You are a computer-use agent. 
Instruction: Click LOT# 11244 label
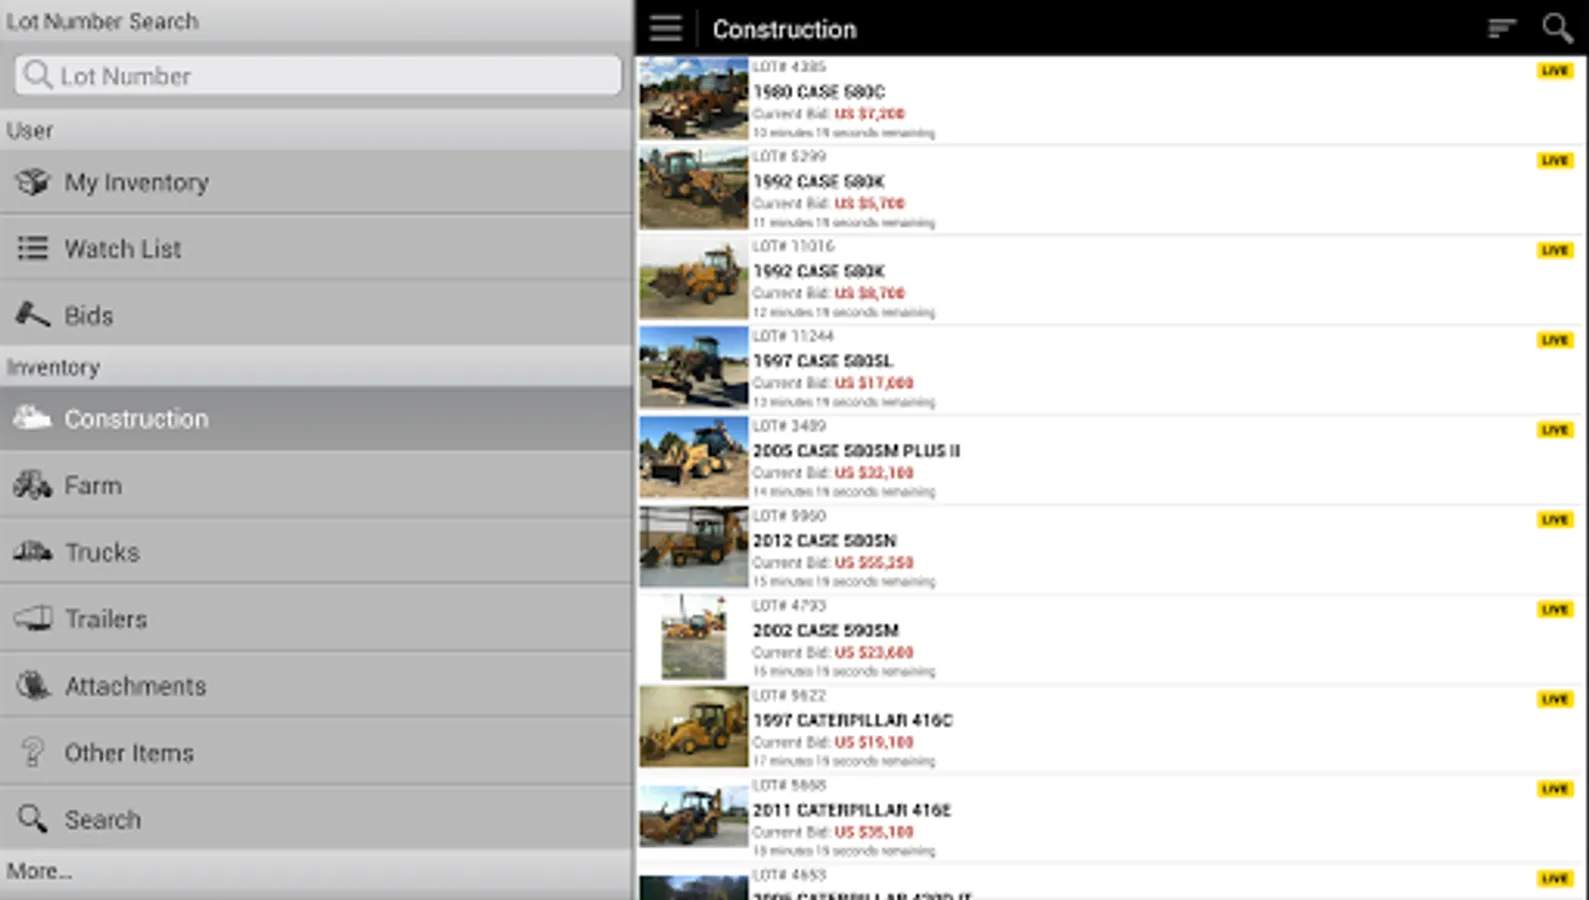tap(793, 337)
